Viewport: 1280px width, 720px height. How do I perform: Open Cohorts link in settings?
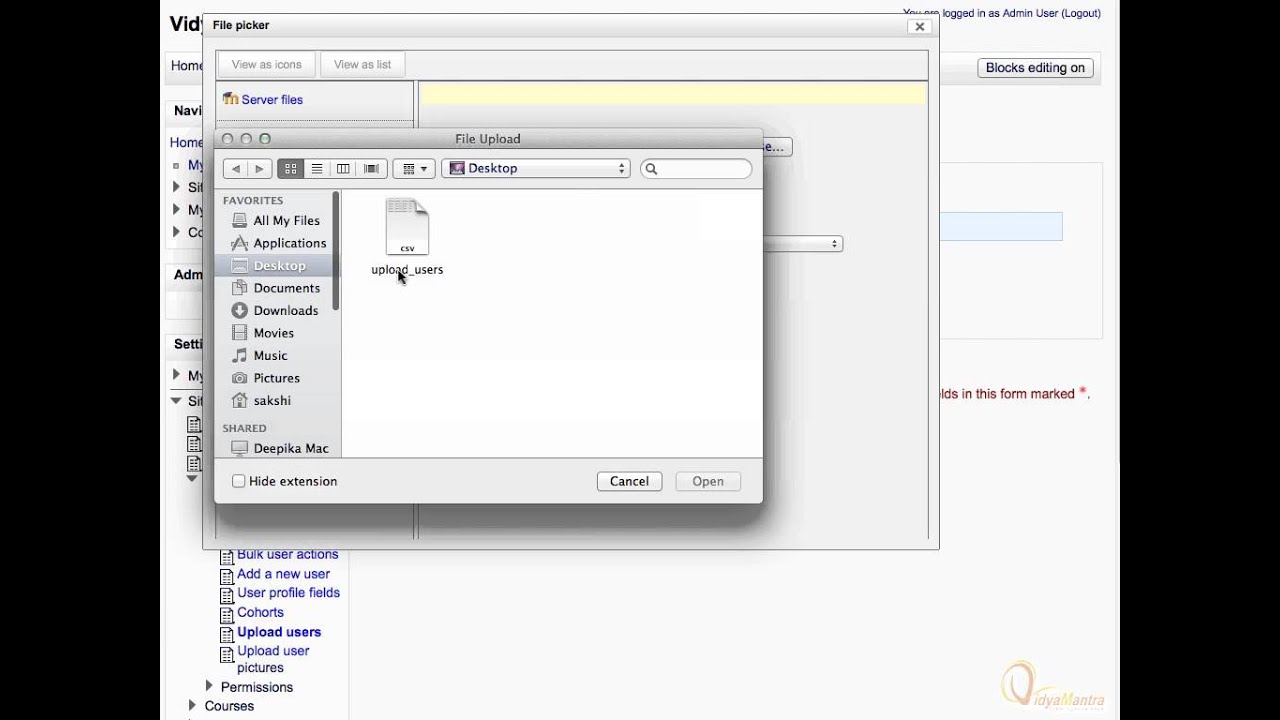pyautogui.click(x=260, y=612)
